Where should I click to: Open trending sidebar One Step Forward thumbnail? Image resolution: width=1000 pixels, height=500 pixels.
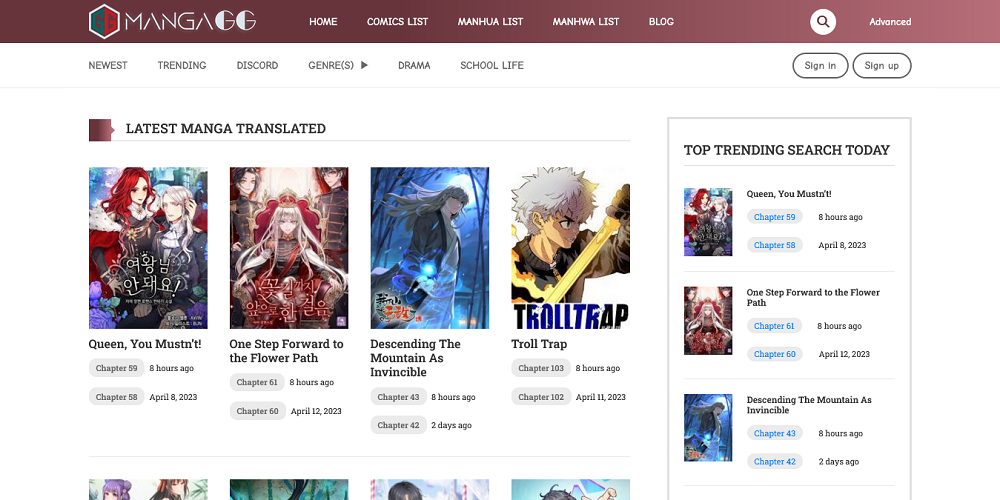point(708,321)
